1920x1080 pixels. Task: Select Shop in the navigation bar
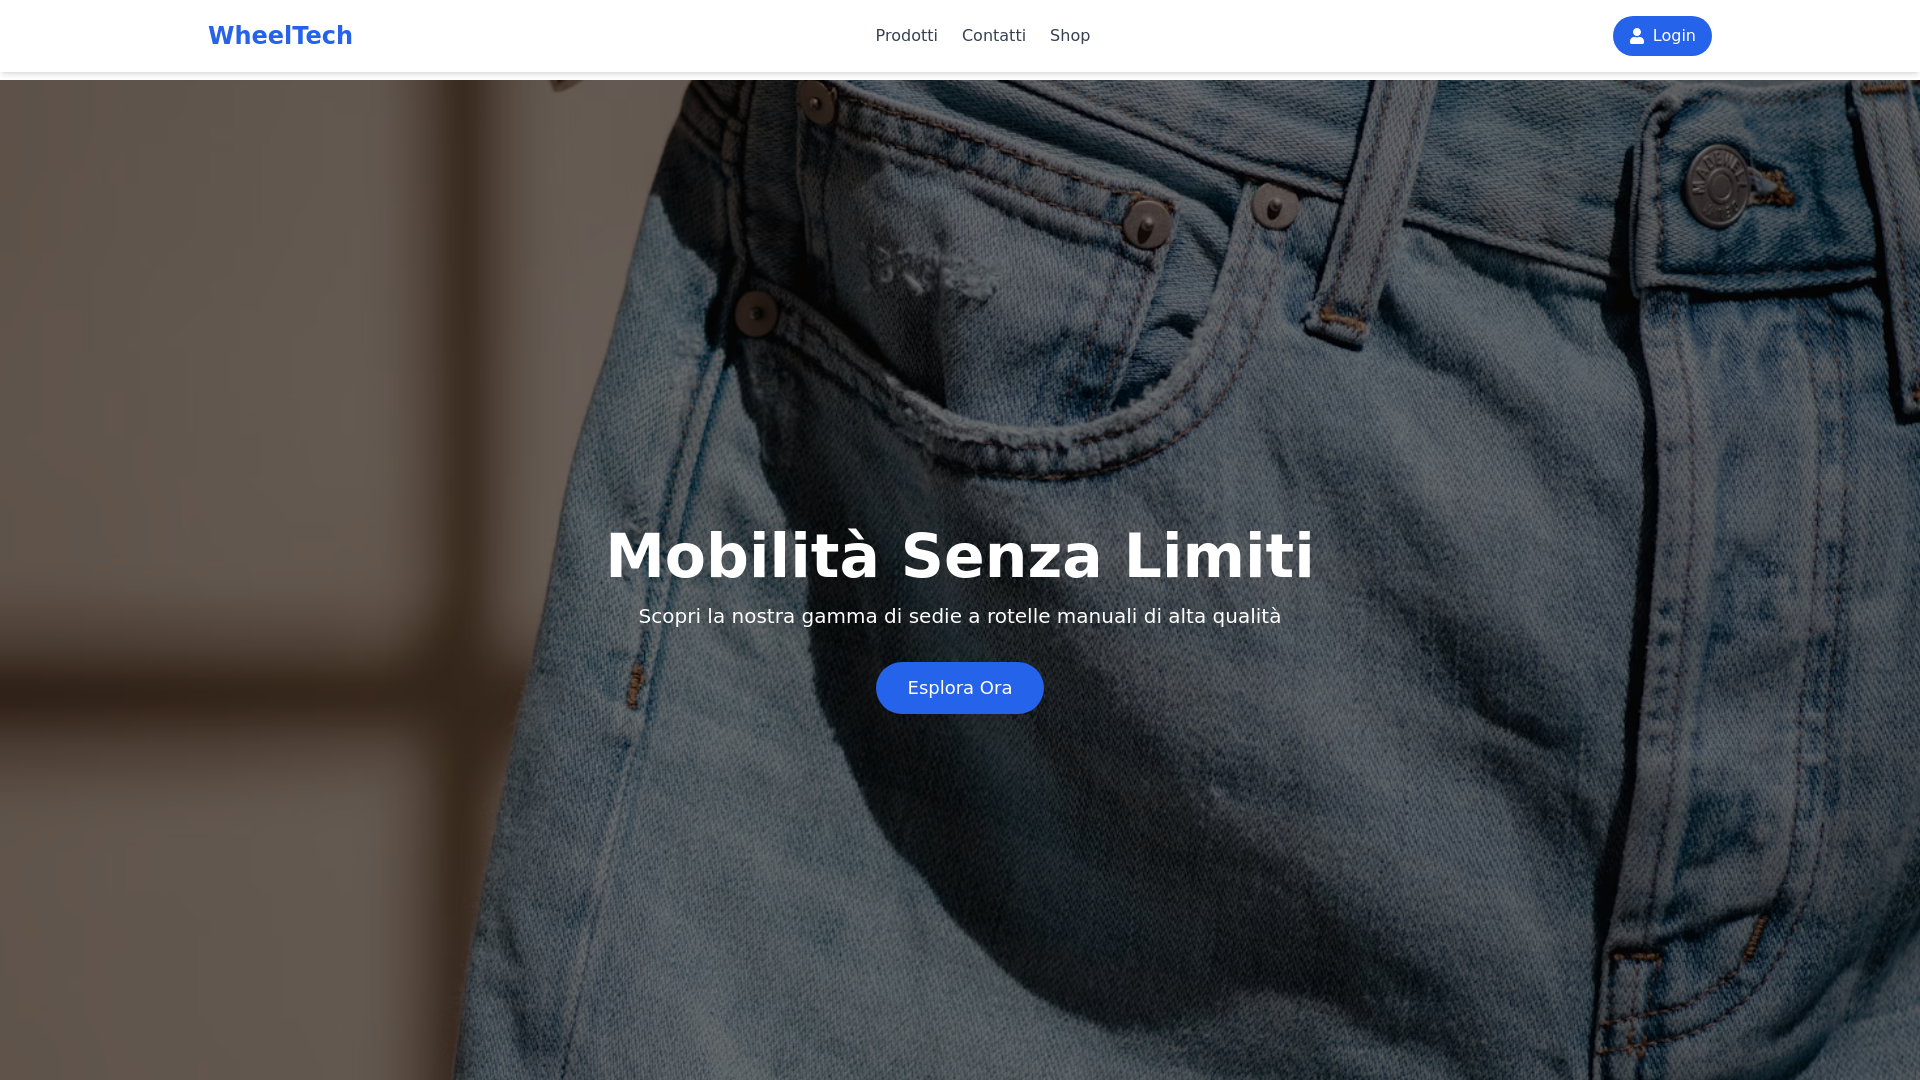1069,36
